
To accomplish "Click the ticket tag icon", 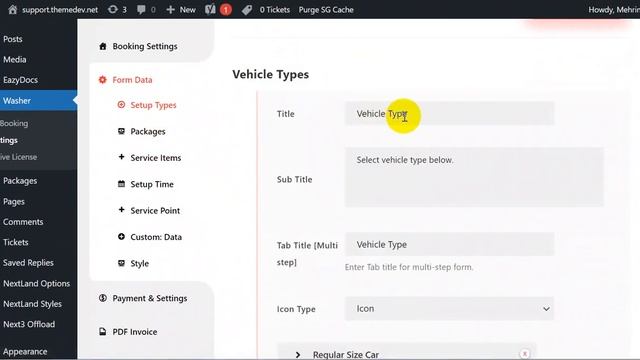I will (247, 10).
